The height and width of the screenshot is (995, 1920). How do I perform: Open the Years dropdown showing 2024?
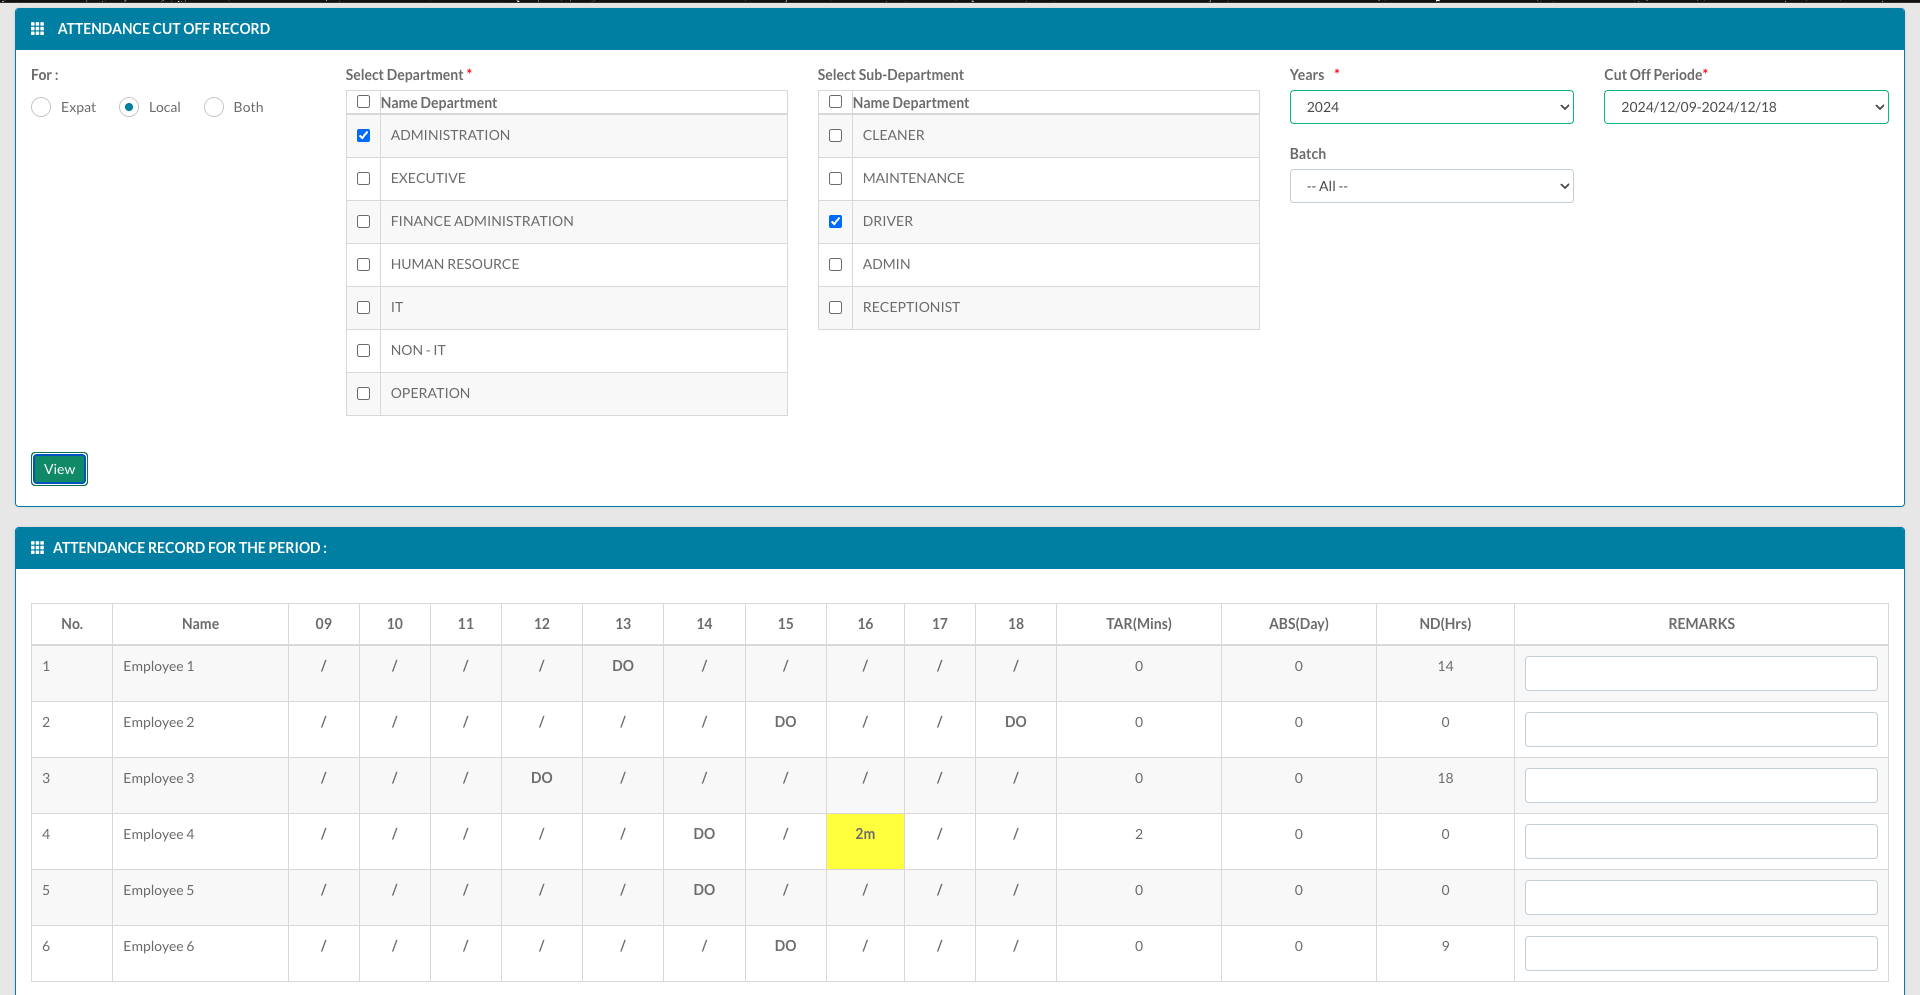(1431, 107)
